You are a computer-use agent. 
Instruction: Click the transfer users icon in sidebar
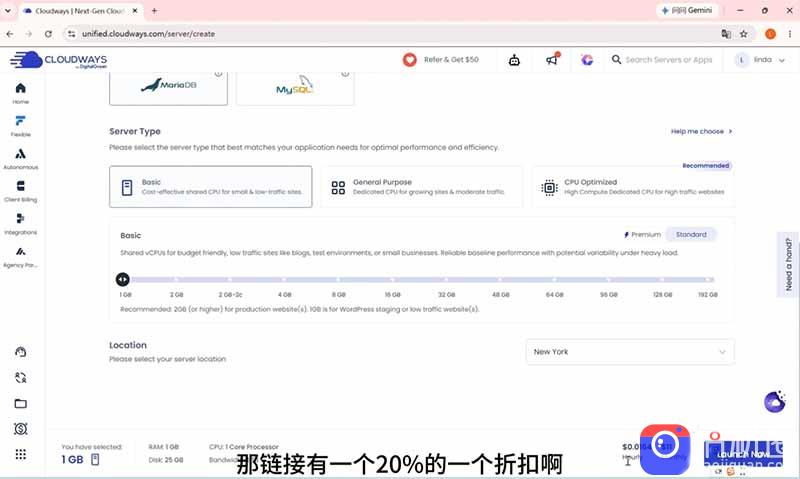coord(20,377)
